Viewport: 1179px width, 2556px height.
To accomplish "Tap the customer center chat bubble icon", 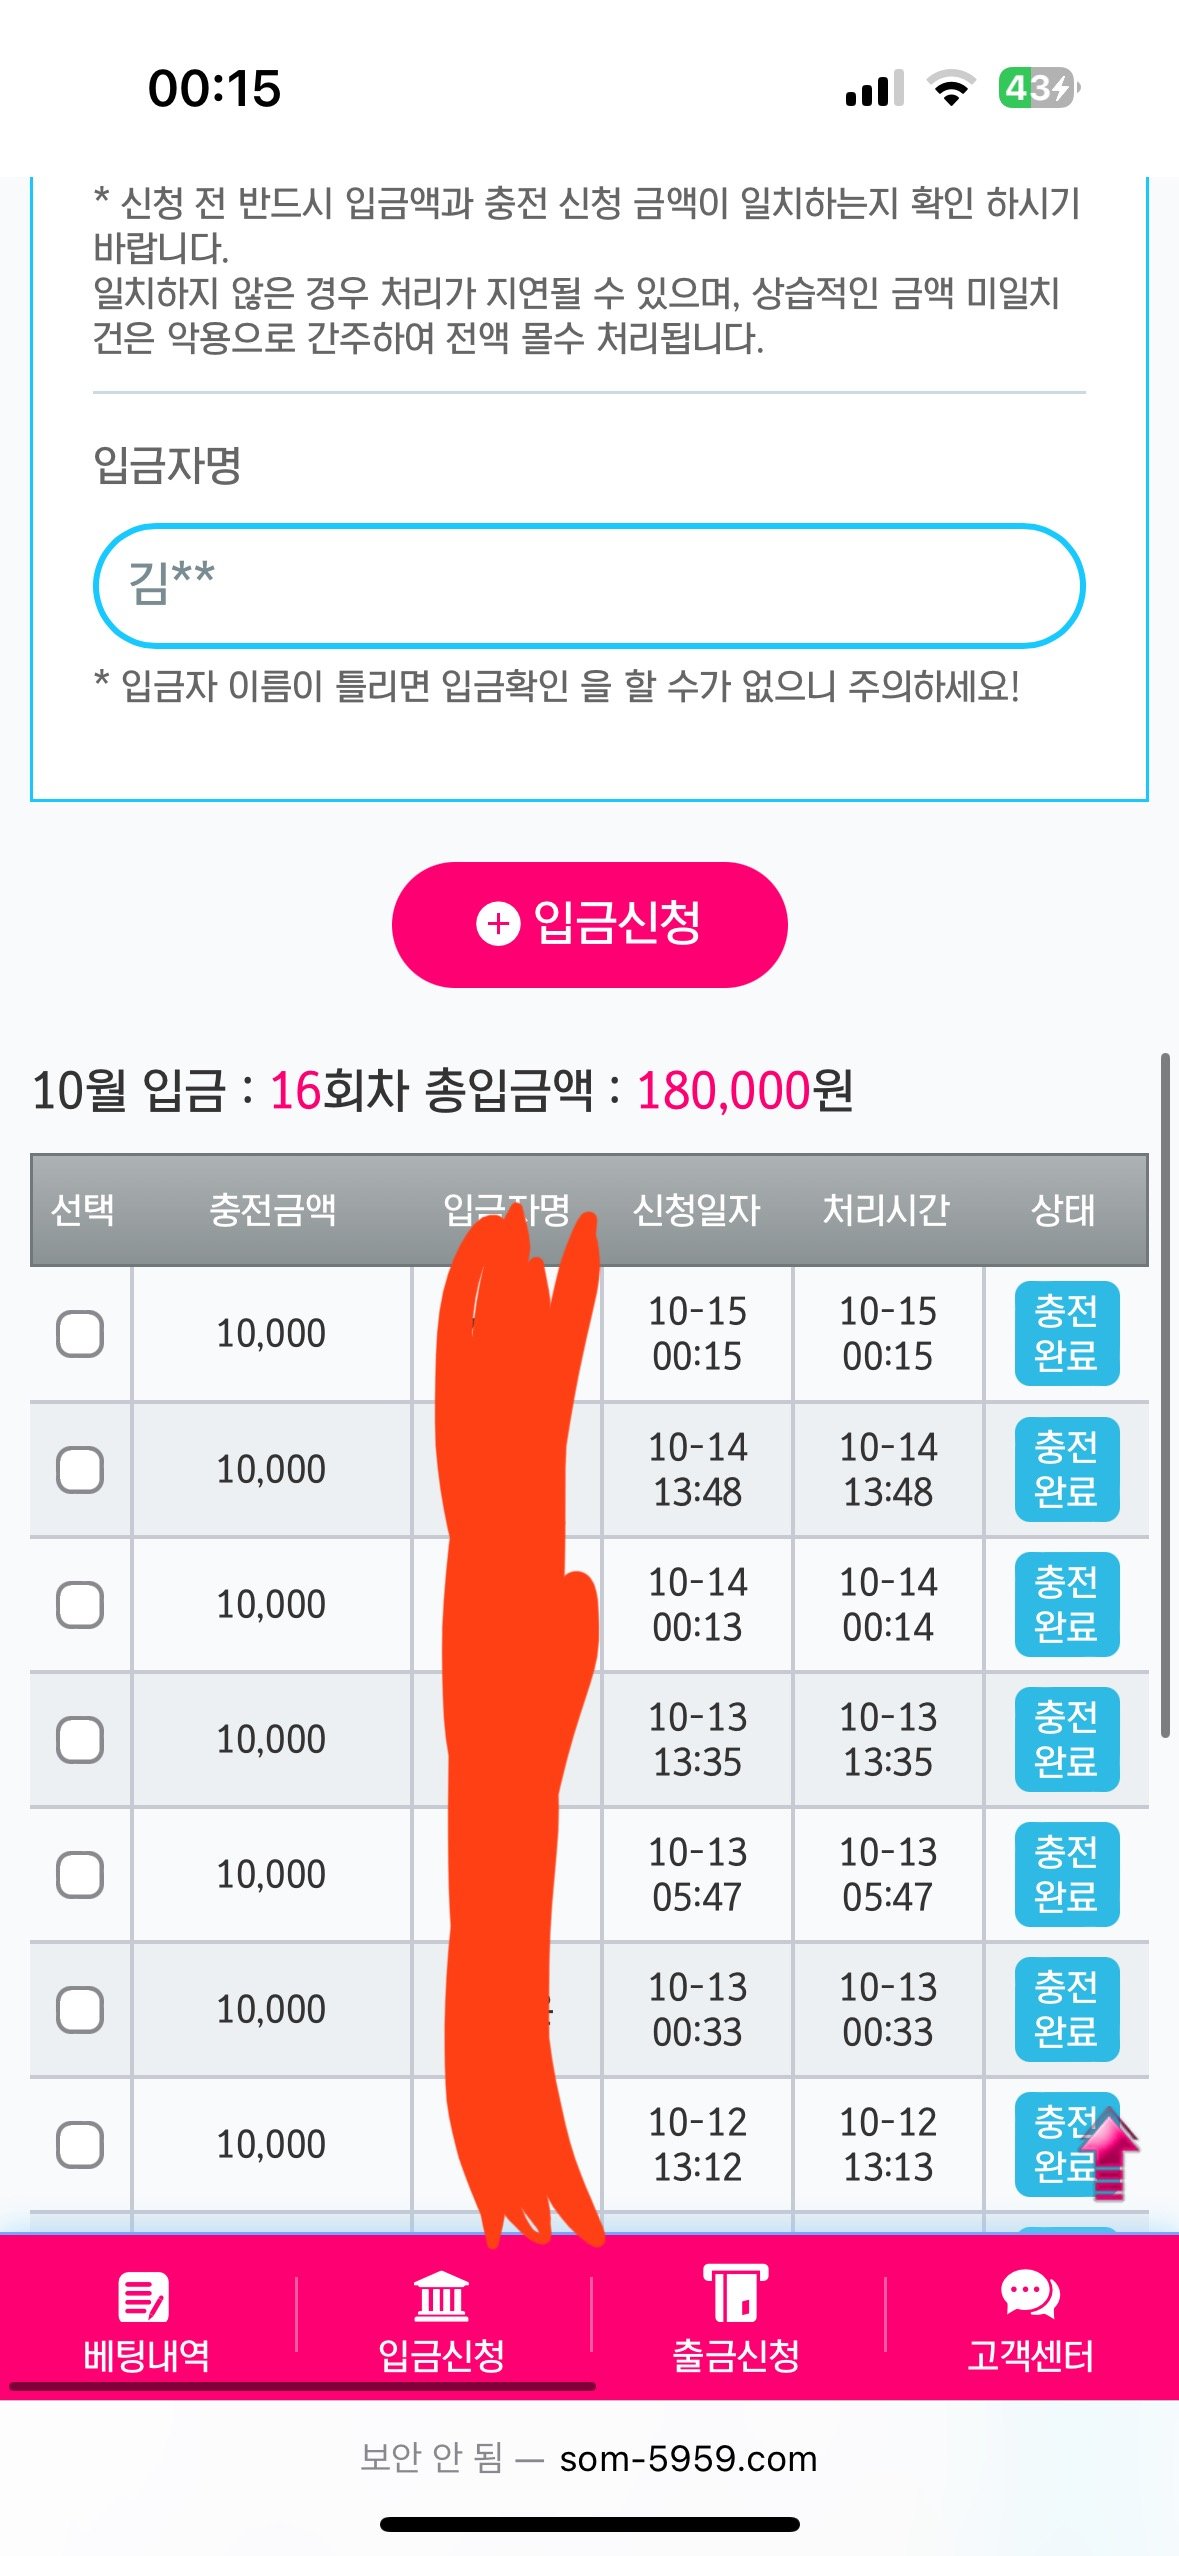I will coord(1030,2294).
